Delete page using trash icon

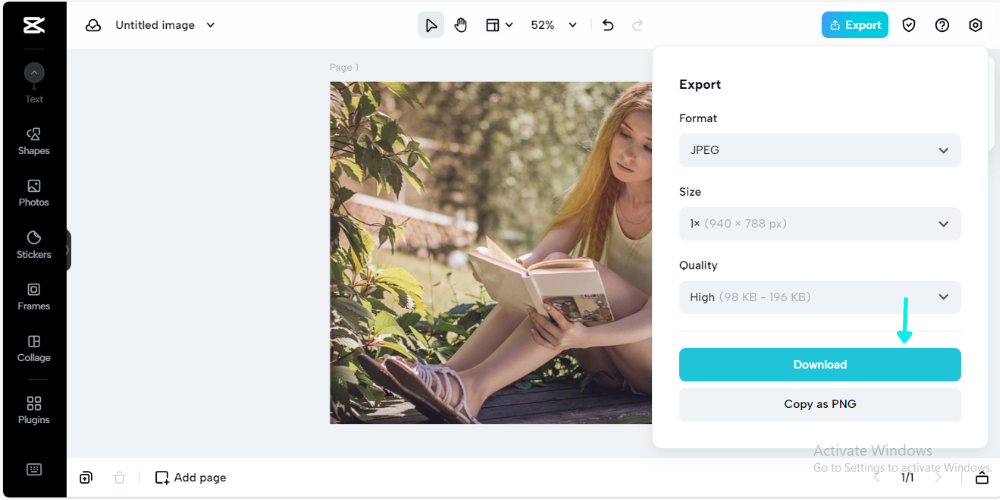[119, 478]
